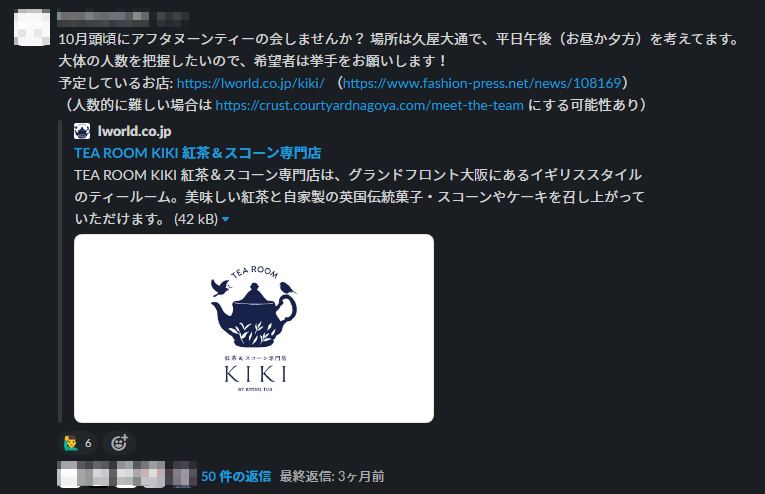Image resolution: width=765 pixels, height=494 pixels.
Task: Open the KIKI teapot logo preview image
Action: pos(254,328)
